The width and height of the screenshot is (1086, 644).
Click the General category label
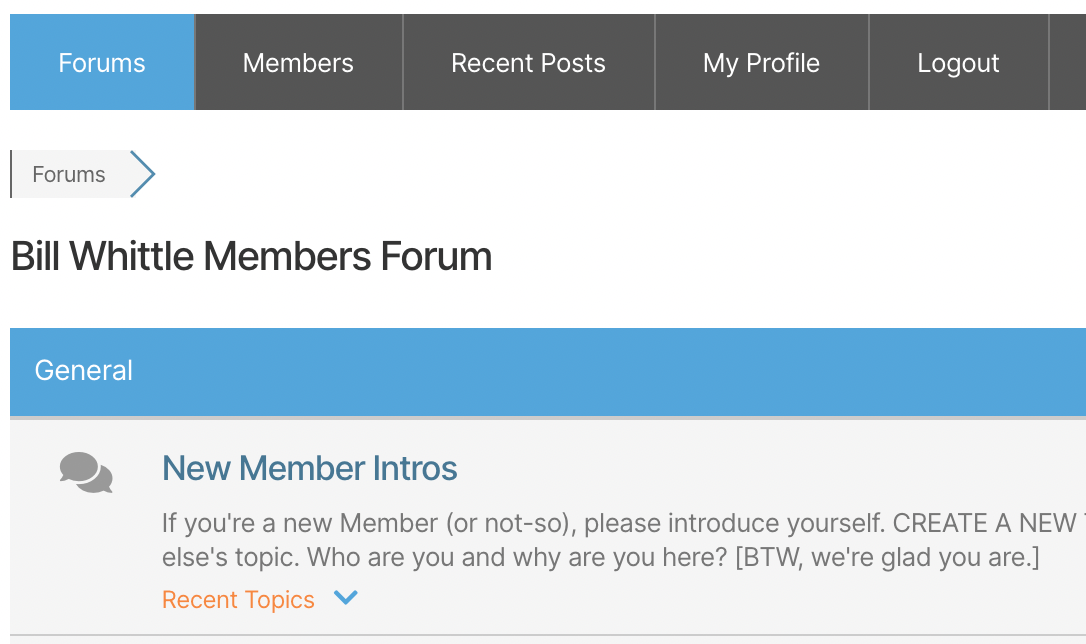84,371
